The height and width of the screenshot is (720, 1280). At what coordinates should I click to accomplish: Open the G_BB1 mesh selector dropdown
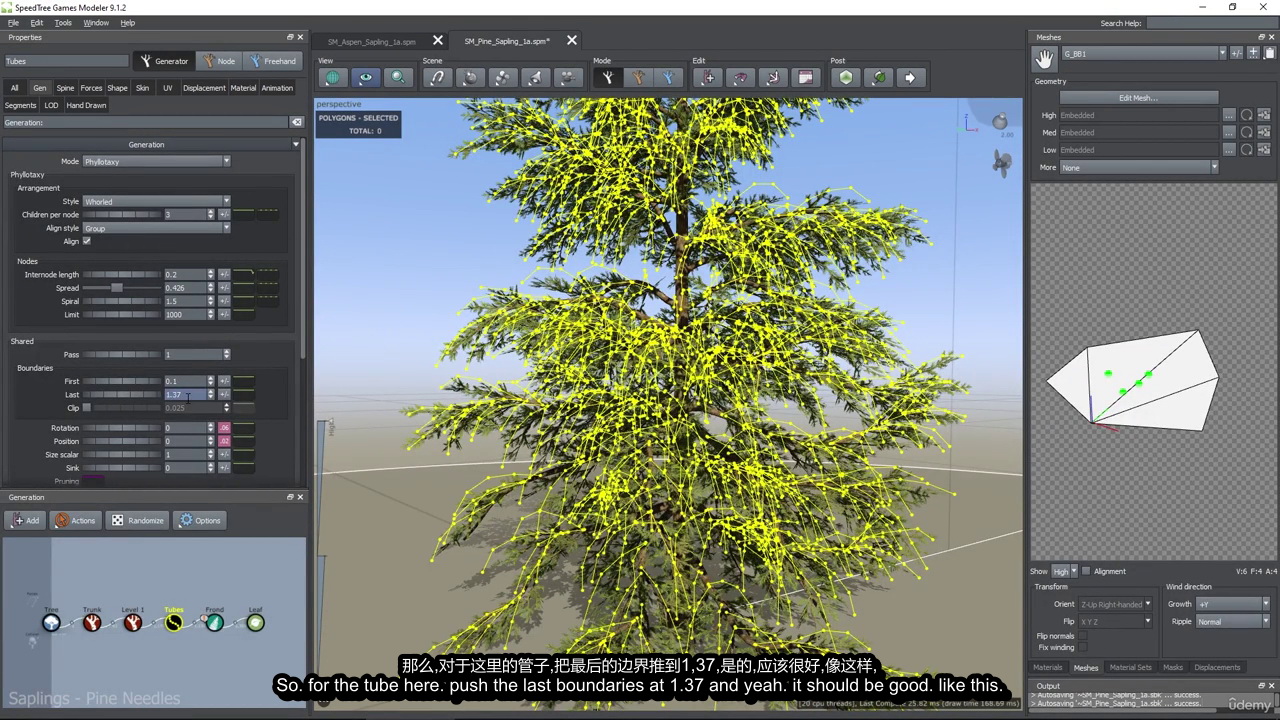[x=1143, y=53]
